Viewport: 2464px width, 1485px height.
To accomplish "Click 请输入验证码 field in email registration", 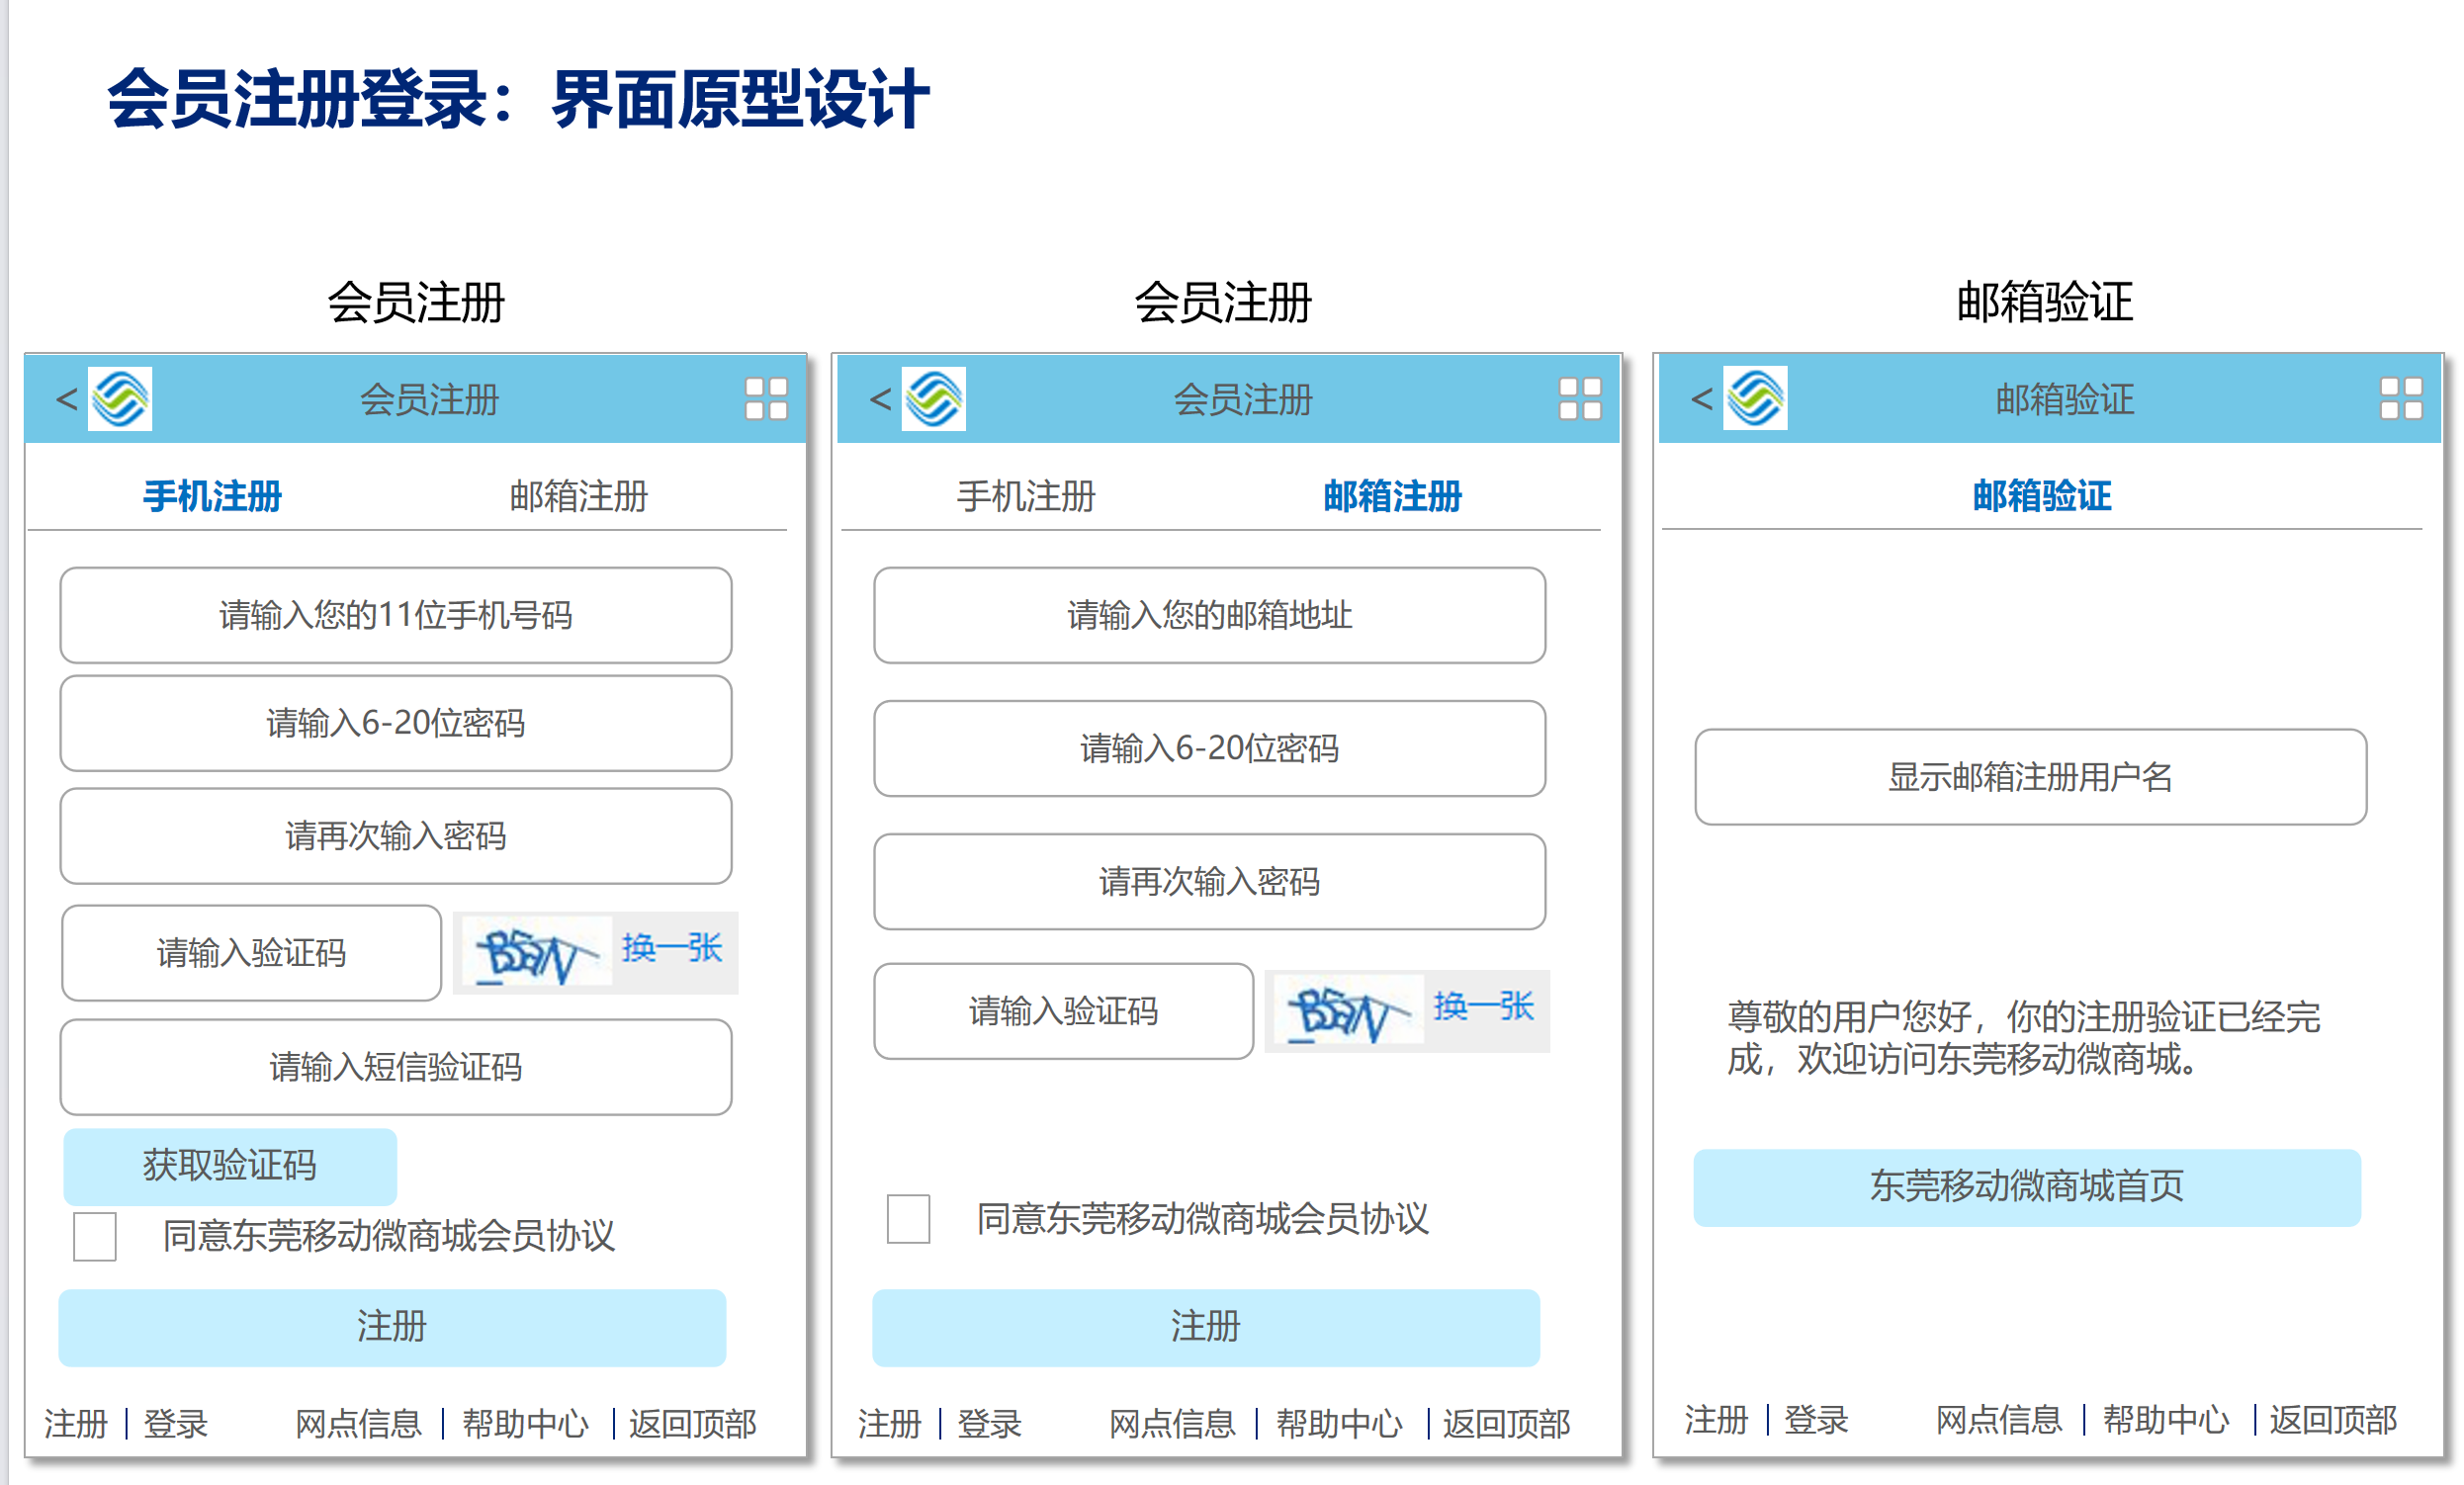I will coord(1064,1011).
